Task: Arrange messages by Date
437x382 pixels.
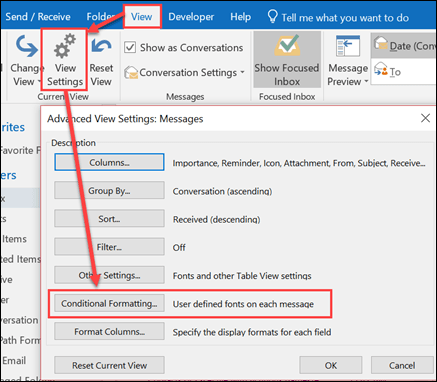Action: click(404, 46)
